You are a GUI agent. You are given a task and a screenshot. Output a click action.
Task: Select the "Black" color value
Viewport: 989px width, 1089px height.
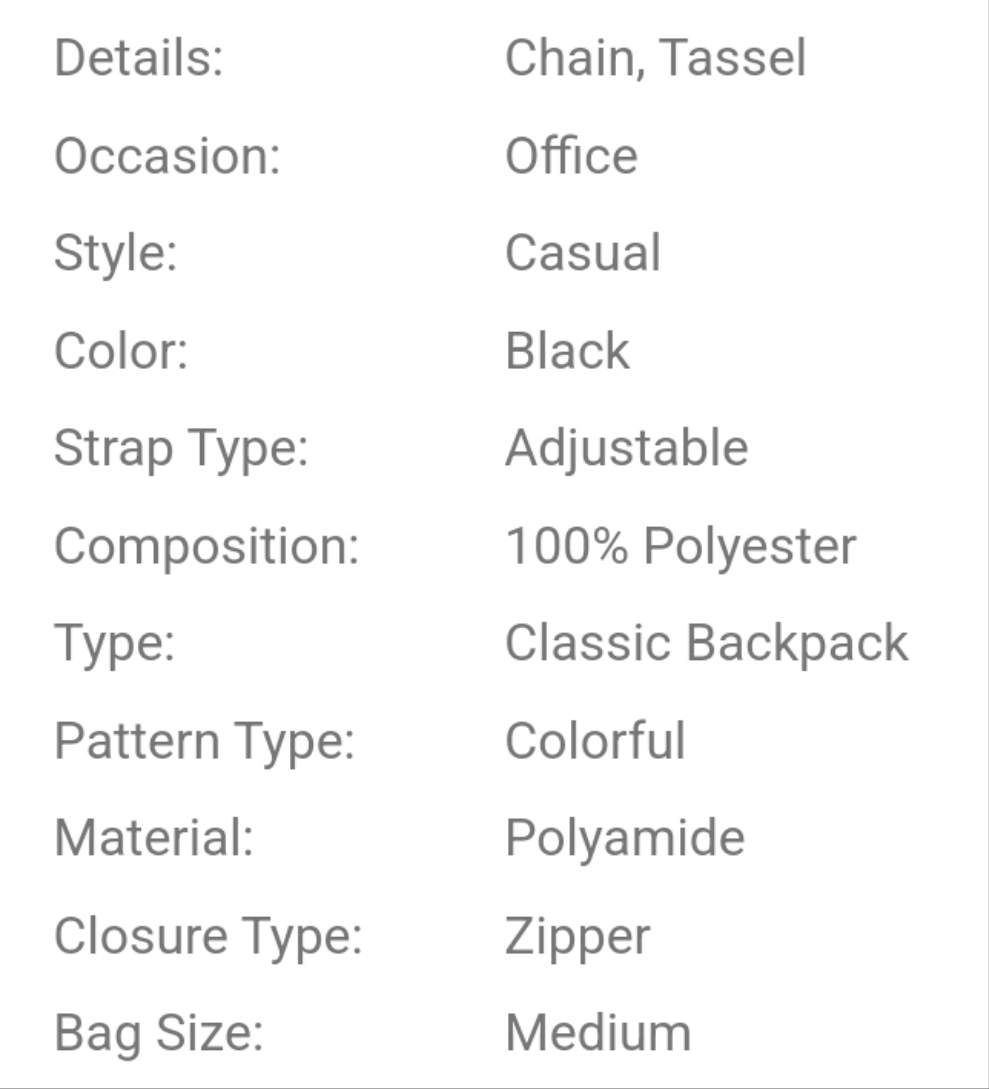coord(567,351)
